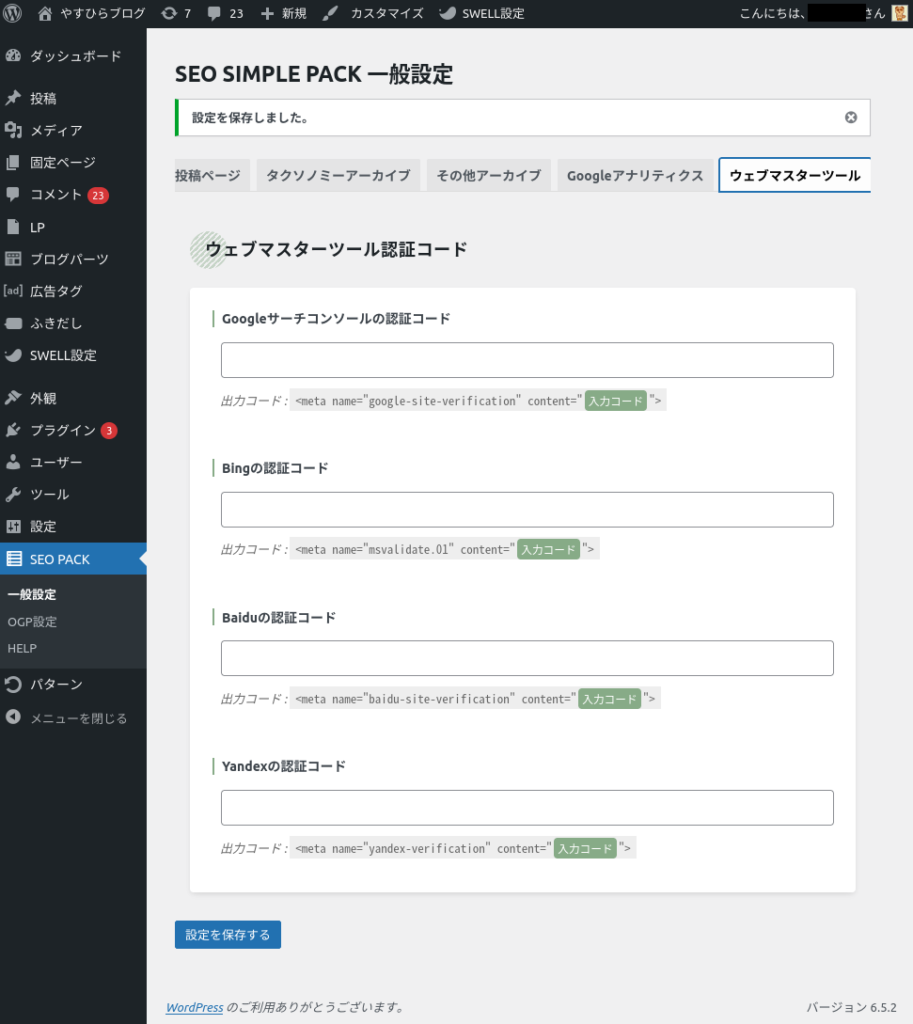Image resolution: width=913 pixels, height=1024 pixels.
Task: Open OGP設定 submenu item
Action: (32, 621)
